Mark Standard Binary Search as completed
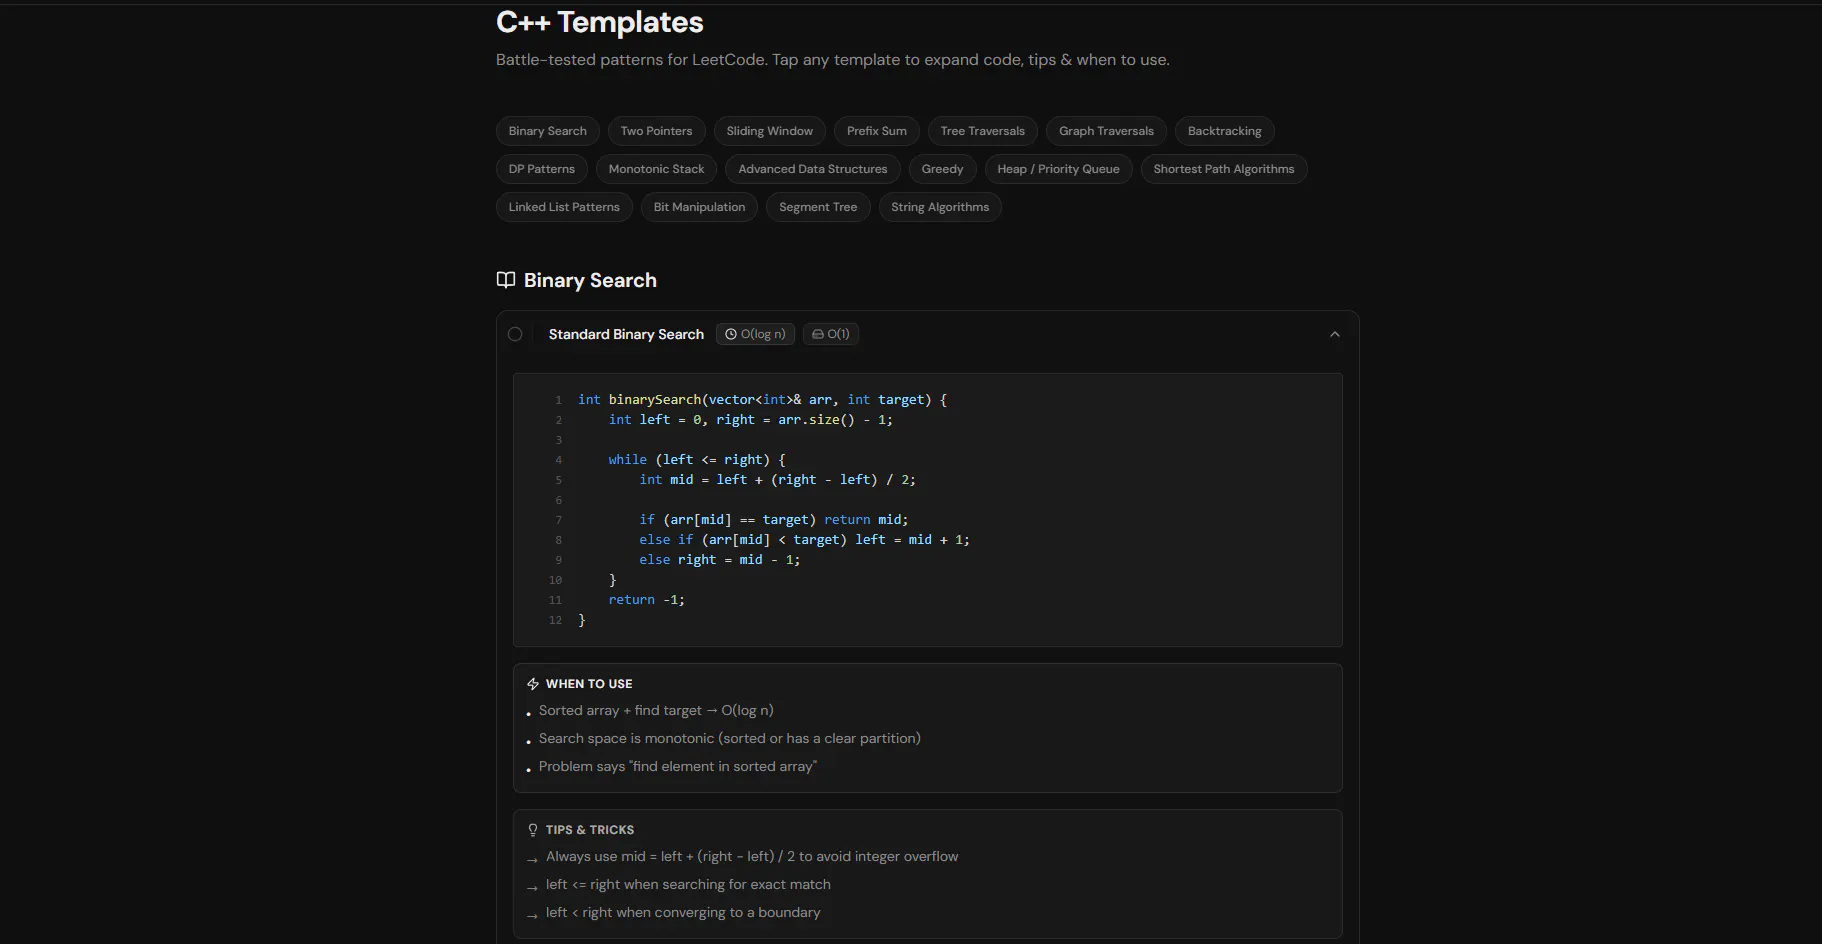This screenshot has width=1822, height=944. tap(515, 334)
